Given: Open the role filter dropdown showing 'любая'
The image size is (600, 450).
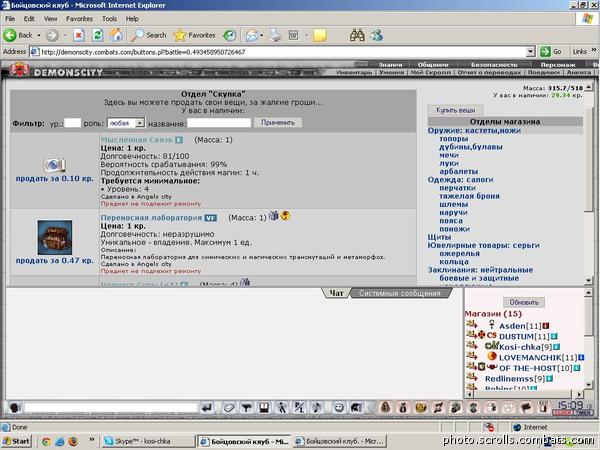Looking at the screenshot, I should (140, 123).
